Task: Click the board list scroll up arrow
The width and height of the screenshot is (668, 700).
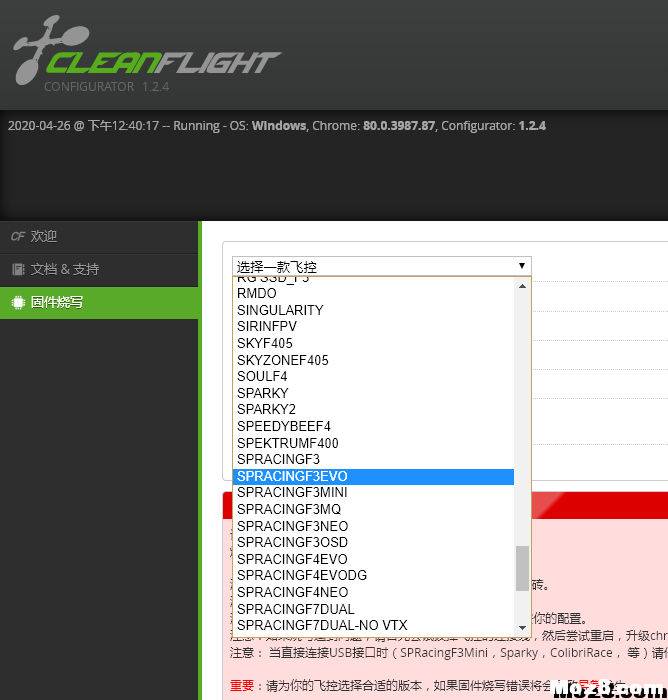Action: click(522, 286)
